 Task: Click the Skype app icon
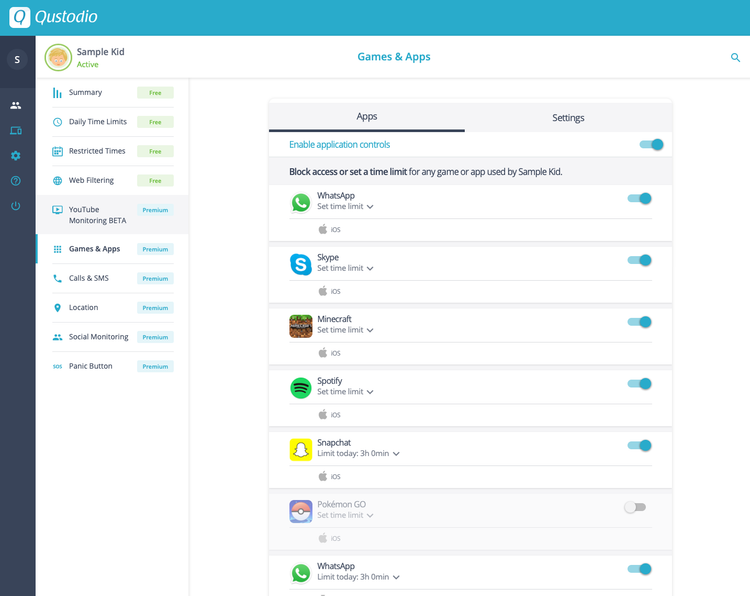[x=301, y=265]
